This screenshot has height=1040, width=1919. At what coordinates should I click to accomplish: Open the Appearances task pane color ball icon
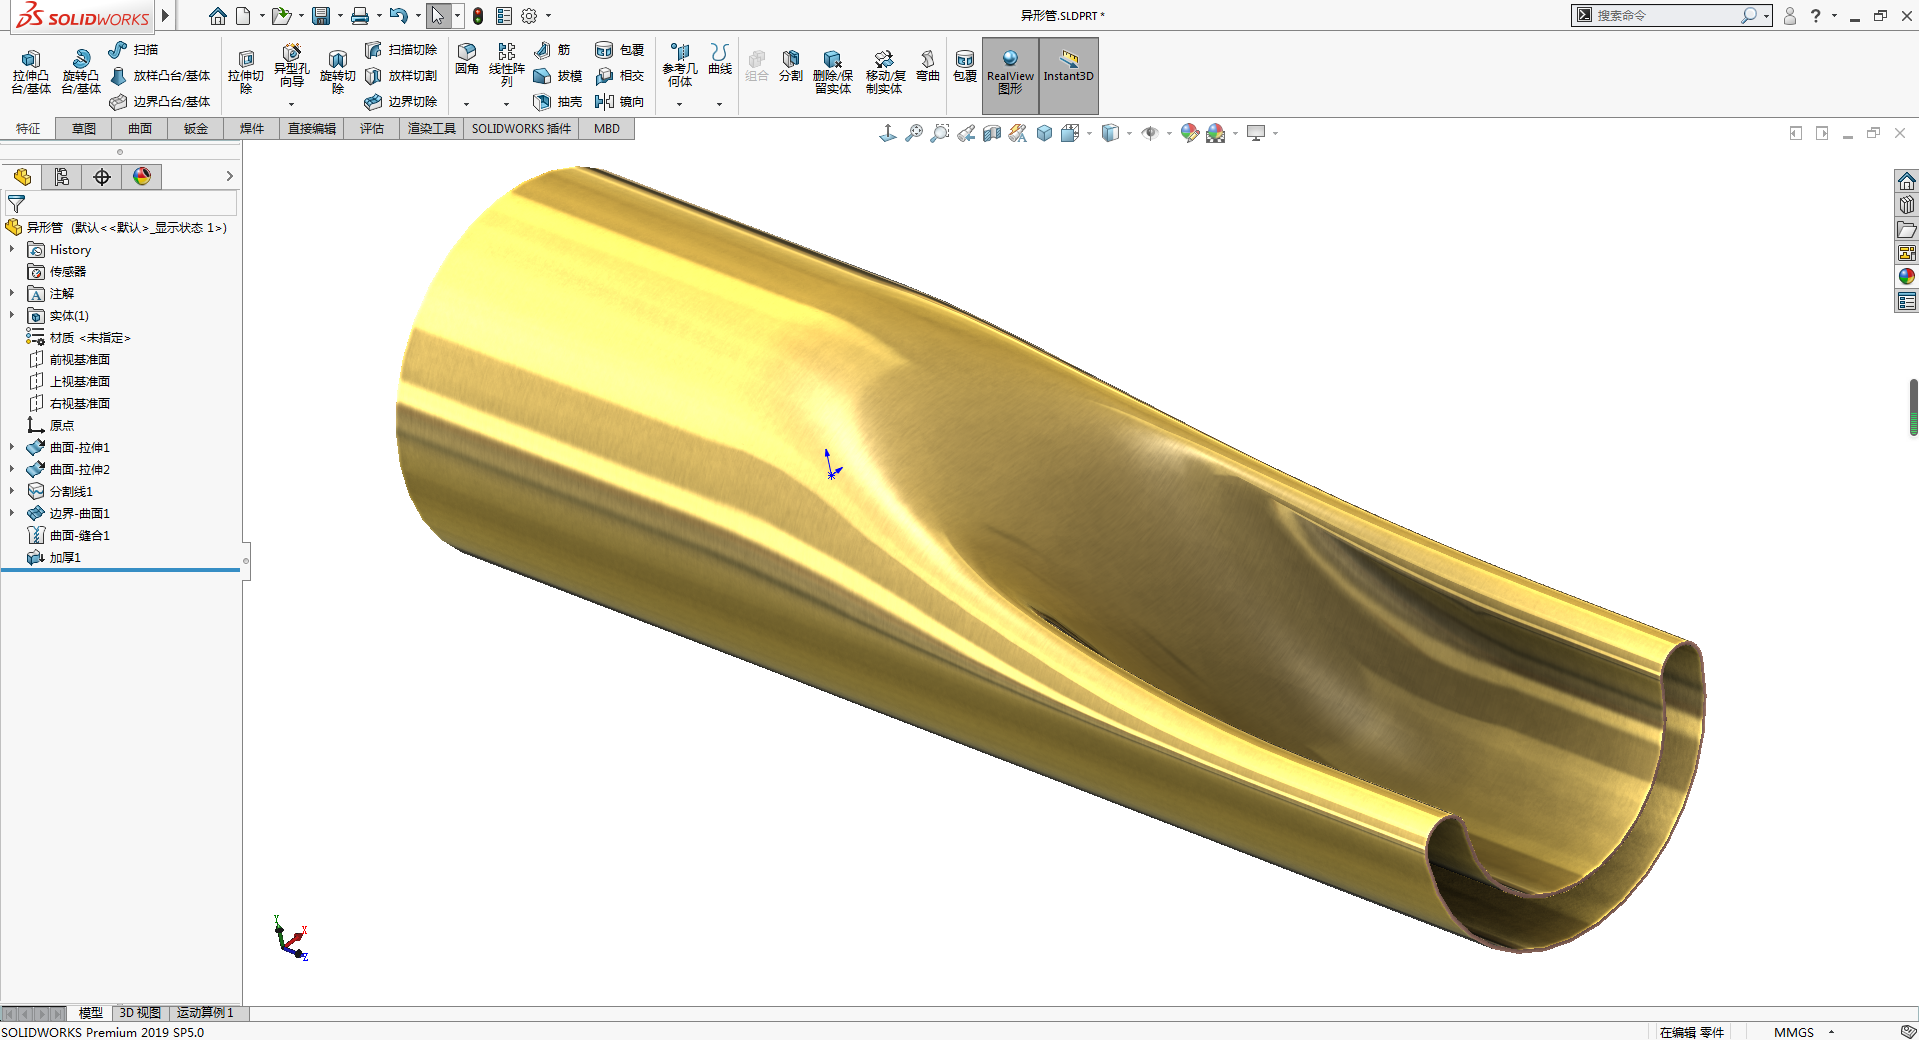[1907, 276]
